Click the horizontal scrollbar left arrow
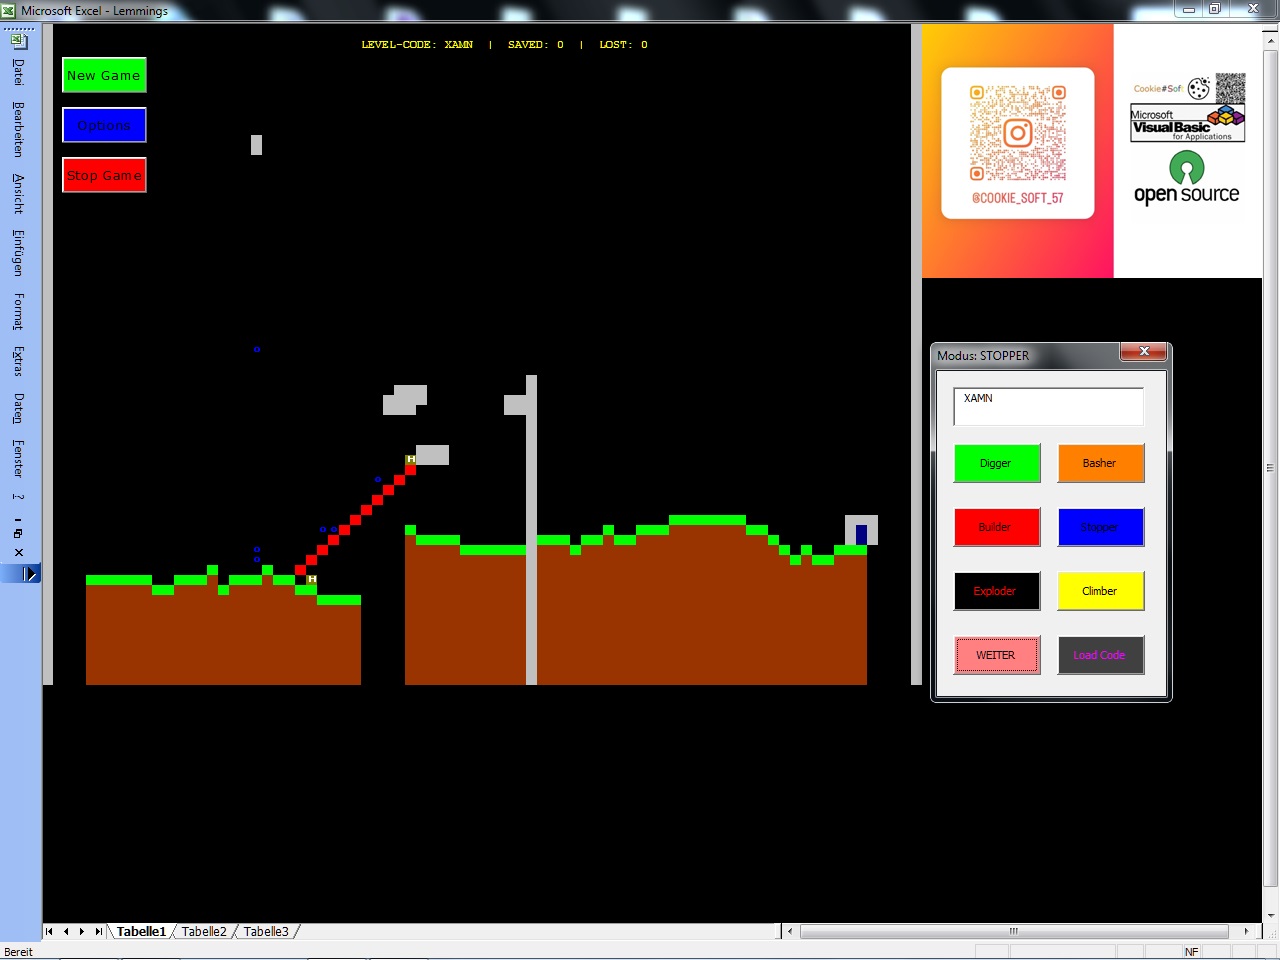 (790, 931)
